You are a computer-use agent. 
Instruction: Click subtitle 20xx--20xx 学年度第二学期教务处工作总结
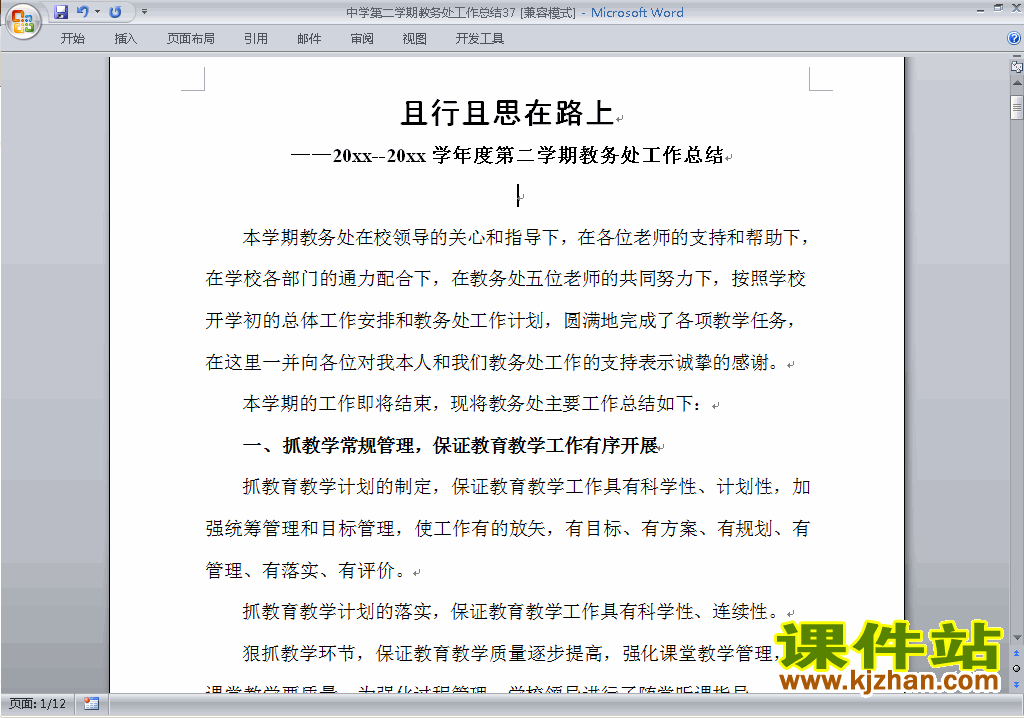click(x=528, y=155)
